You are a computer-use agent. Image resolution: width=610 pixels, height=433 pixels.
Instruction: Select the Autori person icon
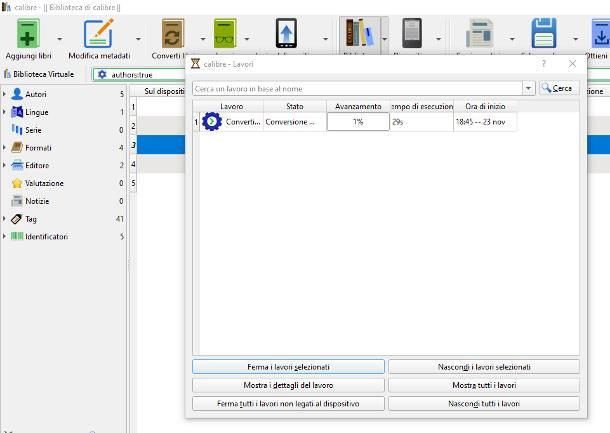click(17, 94)
